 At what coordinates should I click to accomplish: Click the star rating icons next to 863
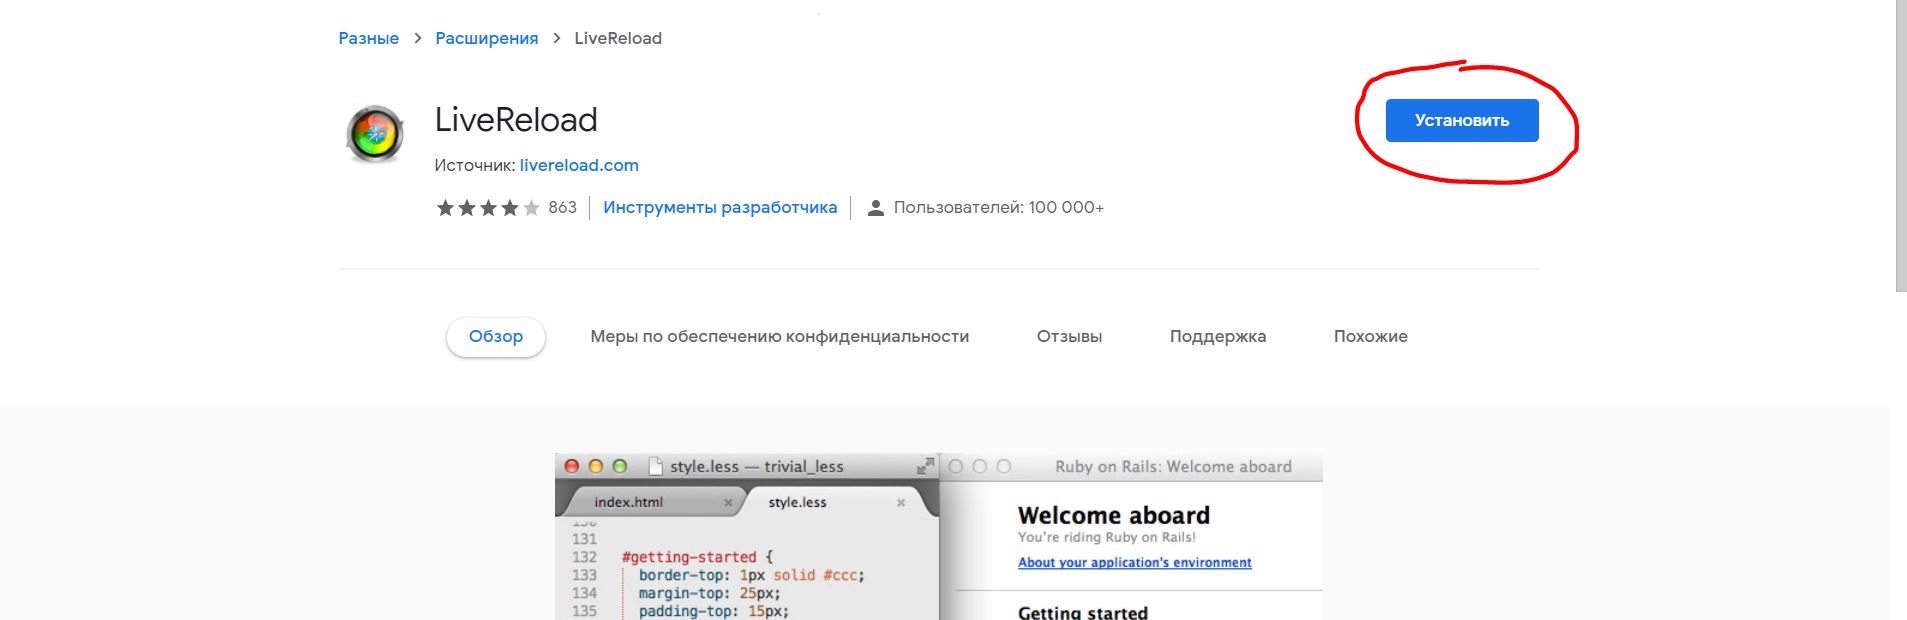(x=488, y=208)
